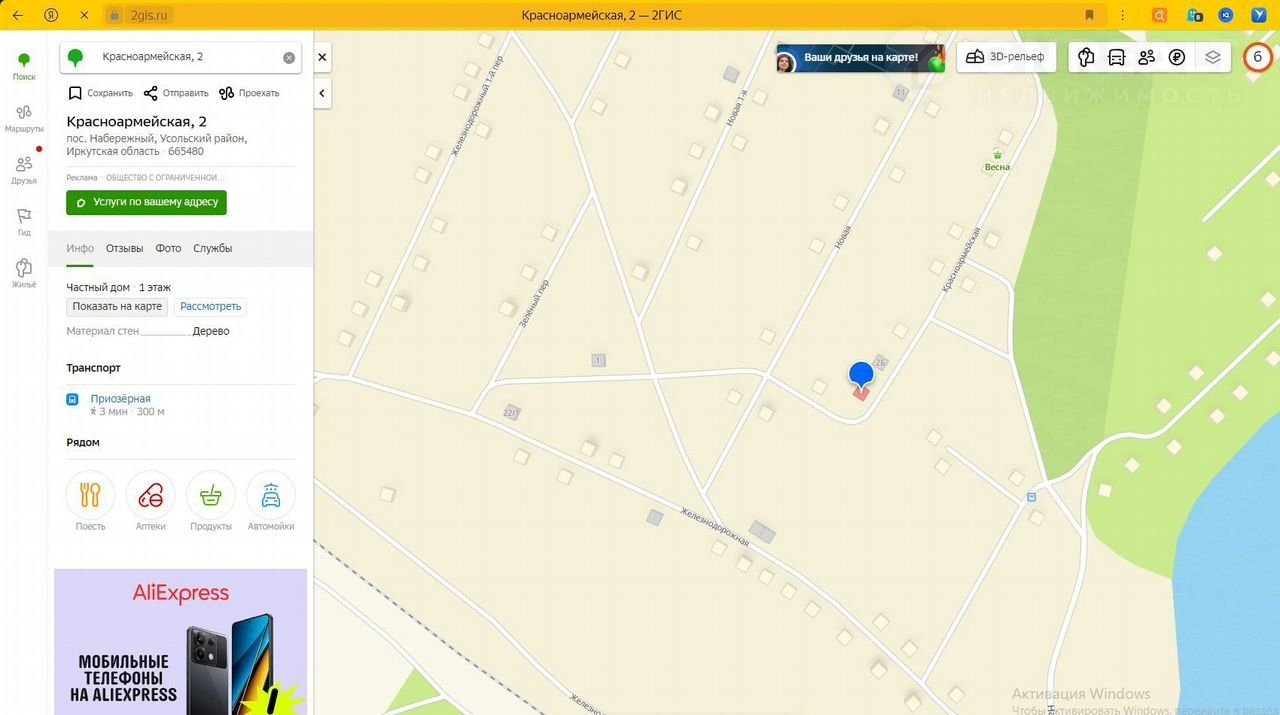Screen dimensions: 1280x715
Task: Click the Аптеки nearby category icon
Action: 151,495
